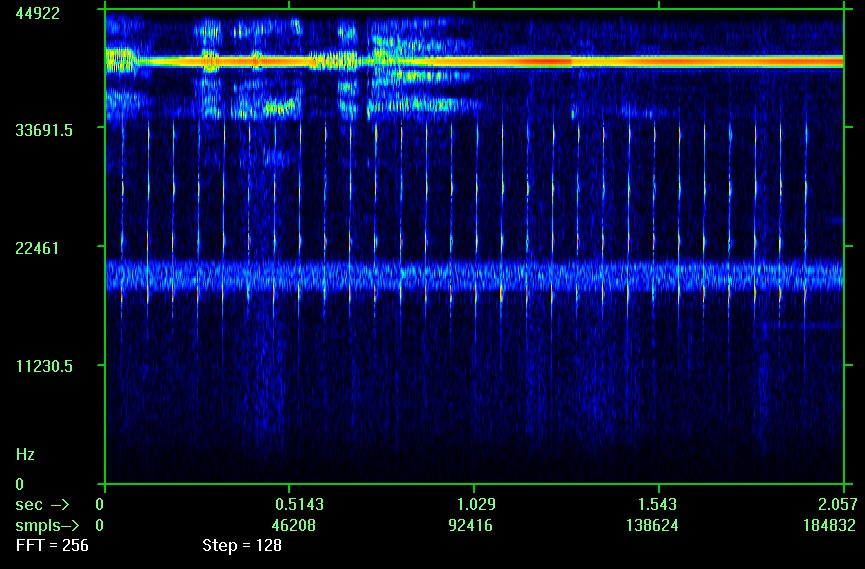Click the 0.5143 seconds tick label
865x569 pixels.
click(x=300, y=504)
